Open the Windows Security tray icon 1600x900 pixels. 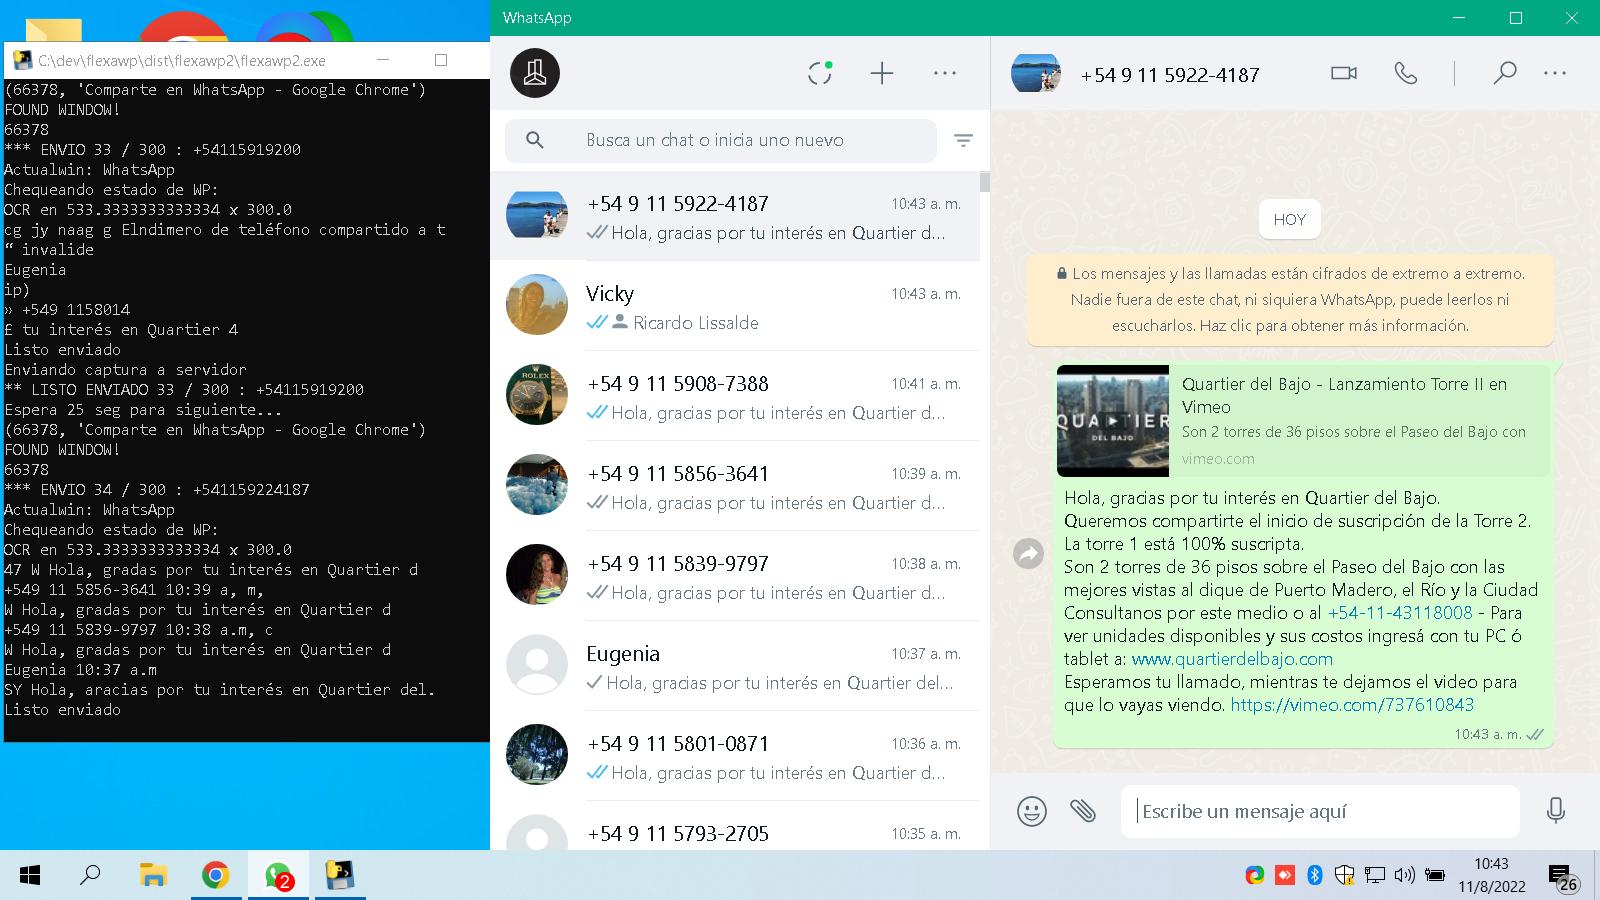point(1345,875)
